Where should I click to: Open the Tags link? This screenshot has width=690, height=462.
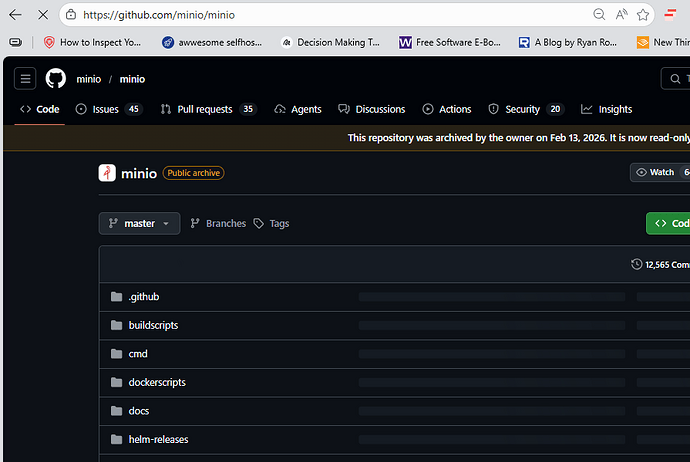point(271,223)
